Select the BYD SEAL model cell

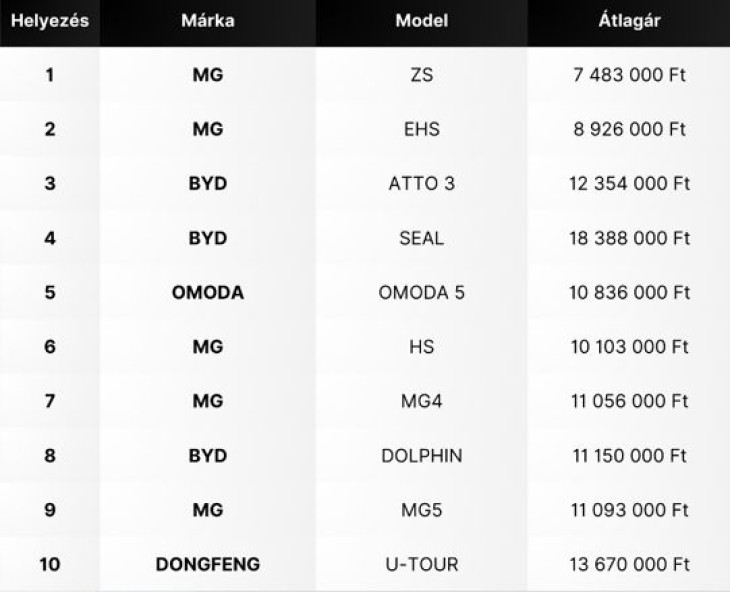tap(422, 238)
